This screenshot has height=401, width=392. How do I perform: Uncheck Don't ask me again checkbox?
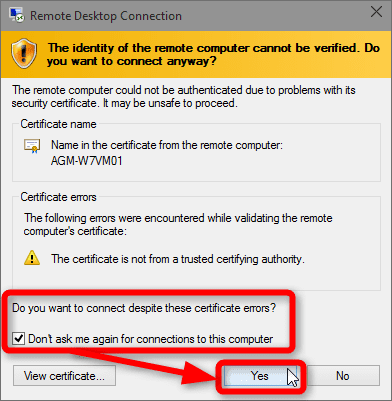[x=18, y=339]
